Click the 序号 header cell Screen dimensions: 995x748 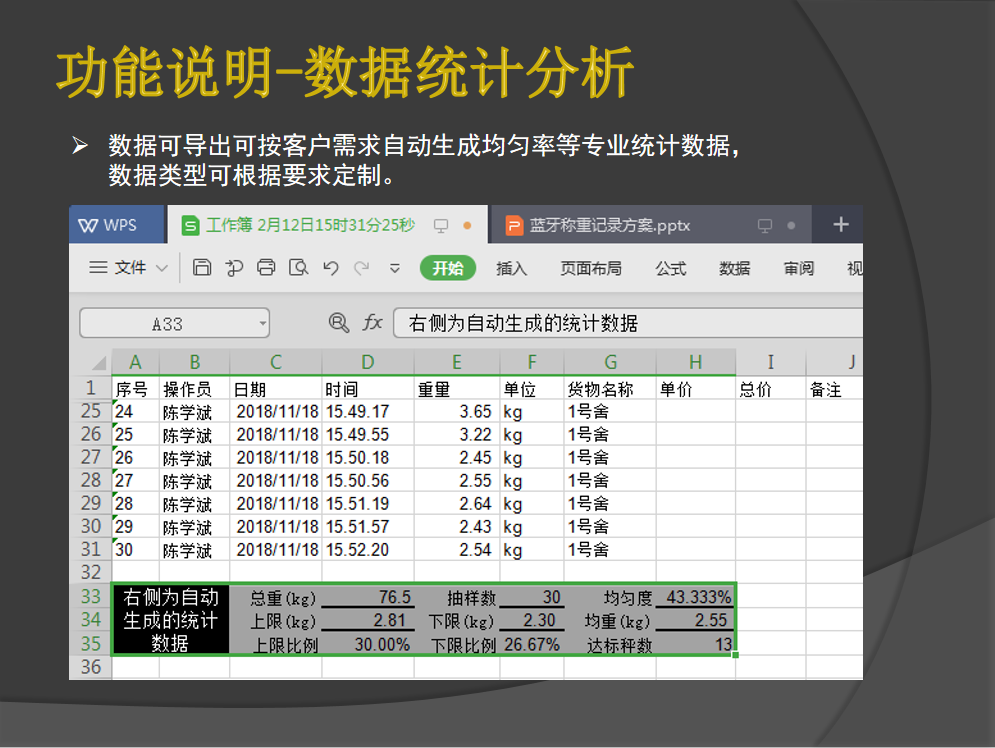click(x=135, y=389)
